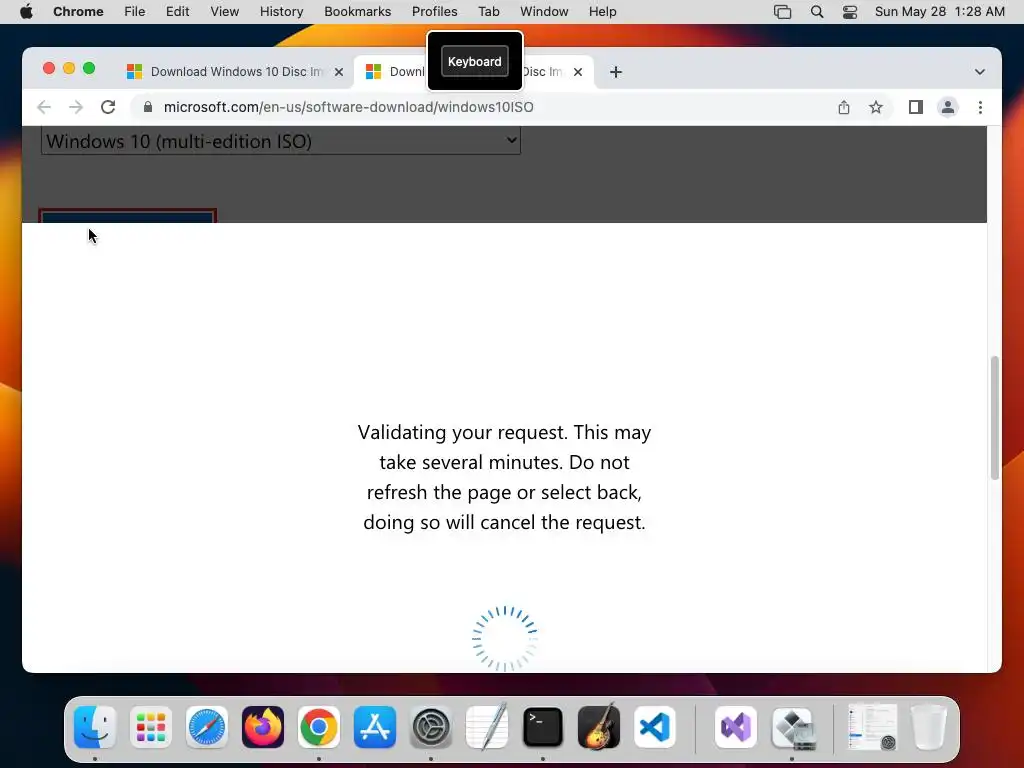1024x768 pixels.
Task: Open the Windows 10 multi-edition ISO dropdown
Action: (x=281, y=141)
